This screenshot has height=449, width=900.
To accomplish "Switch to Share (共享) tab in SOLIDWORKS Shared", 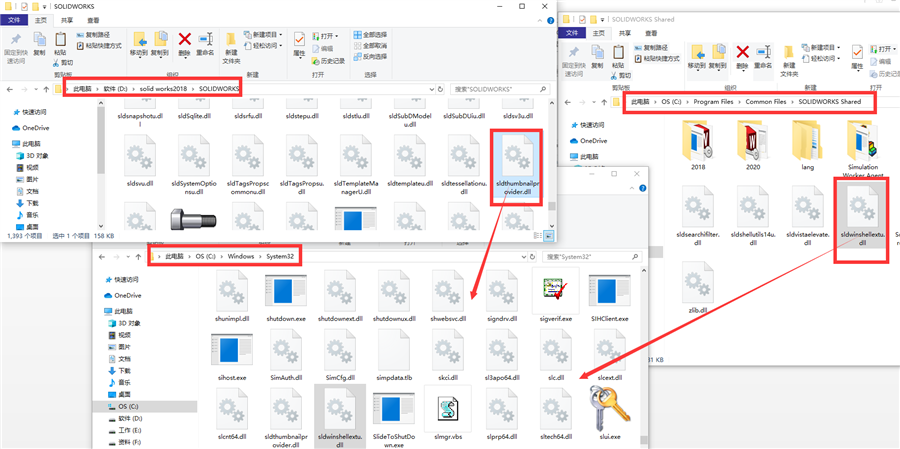I will click(625, 33).
